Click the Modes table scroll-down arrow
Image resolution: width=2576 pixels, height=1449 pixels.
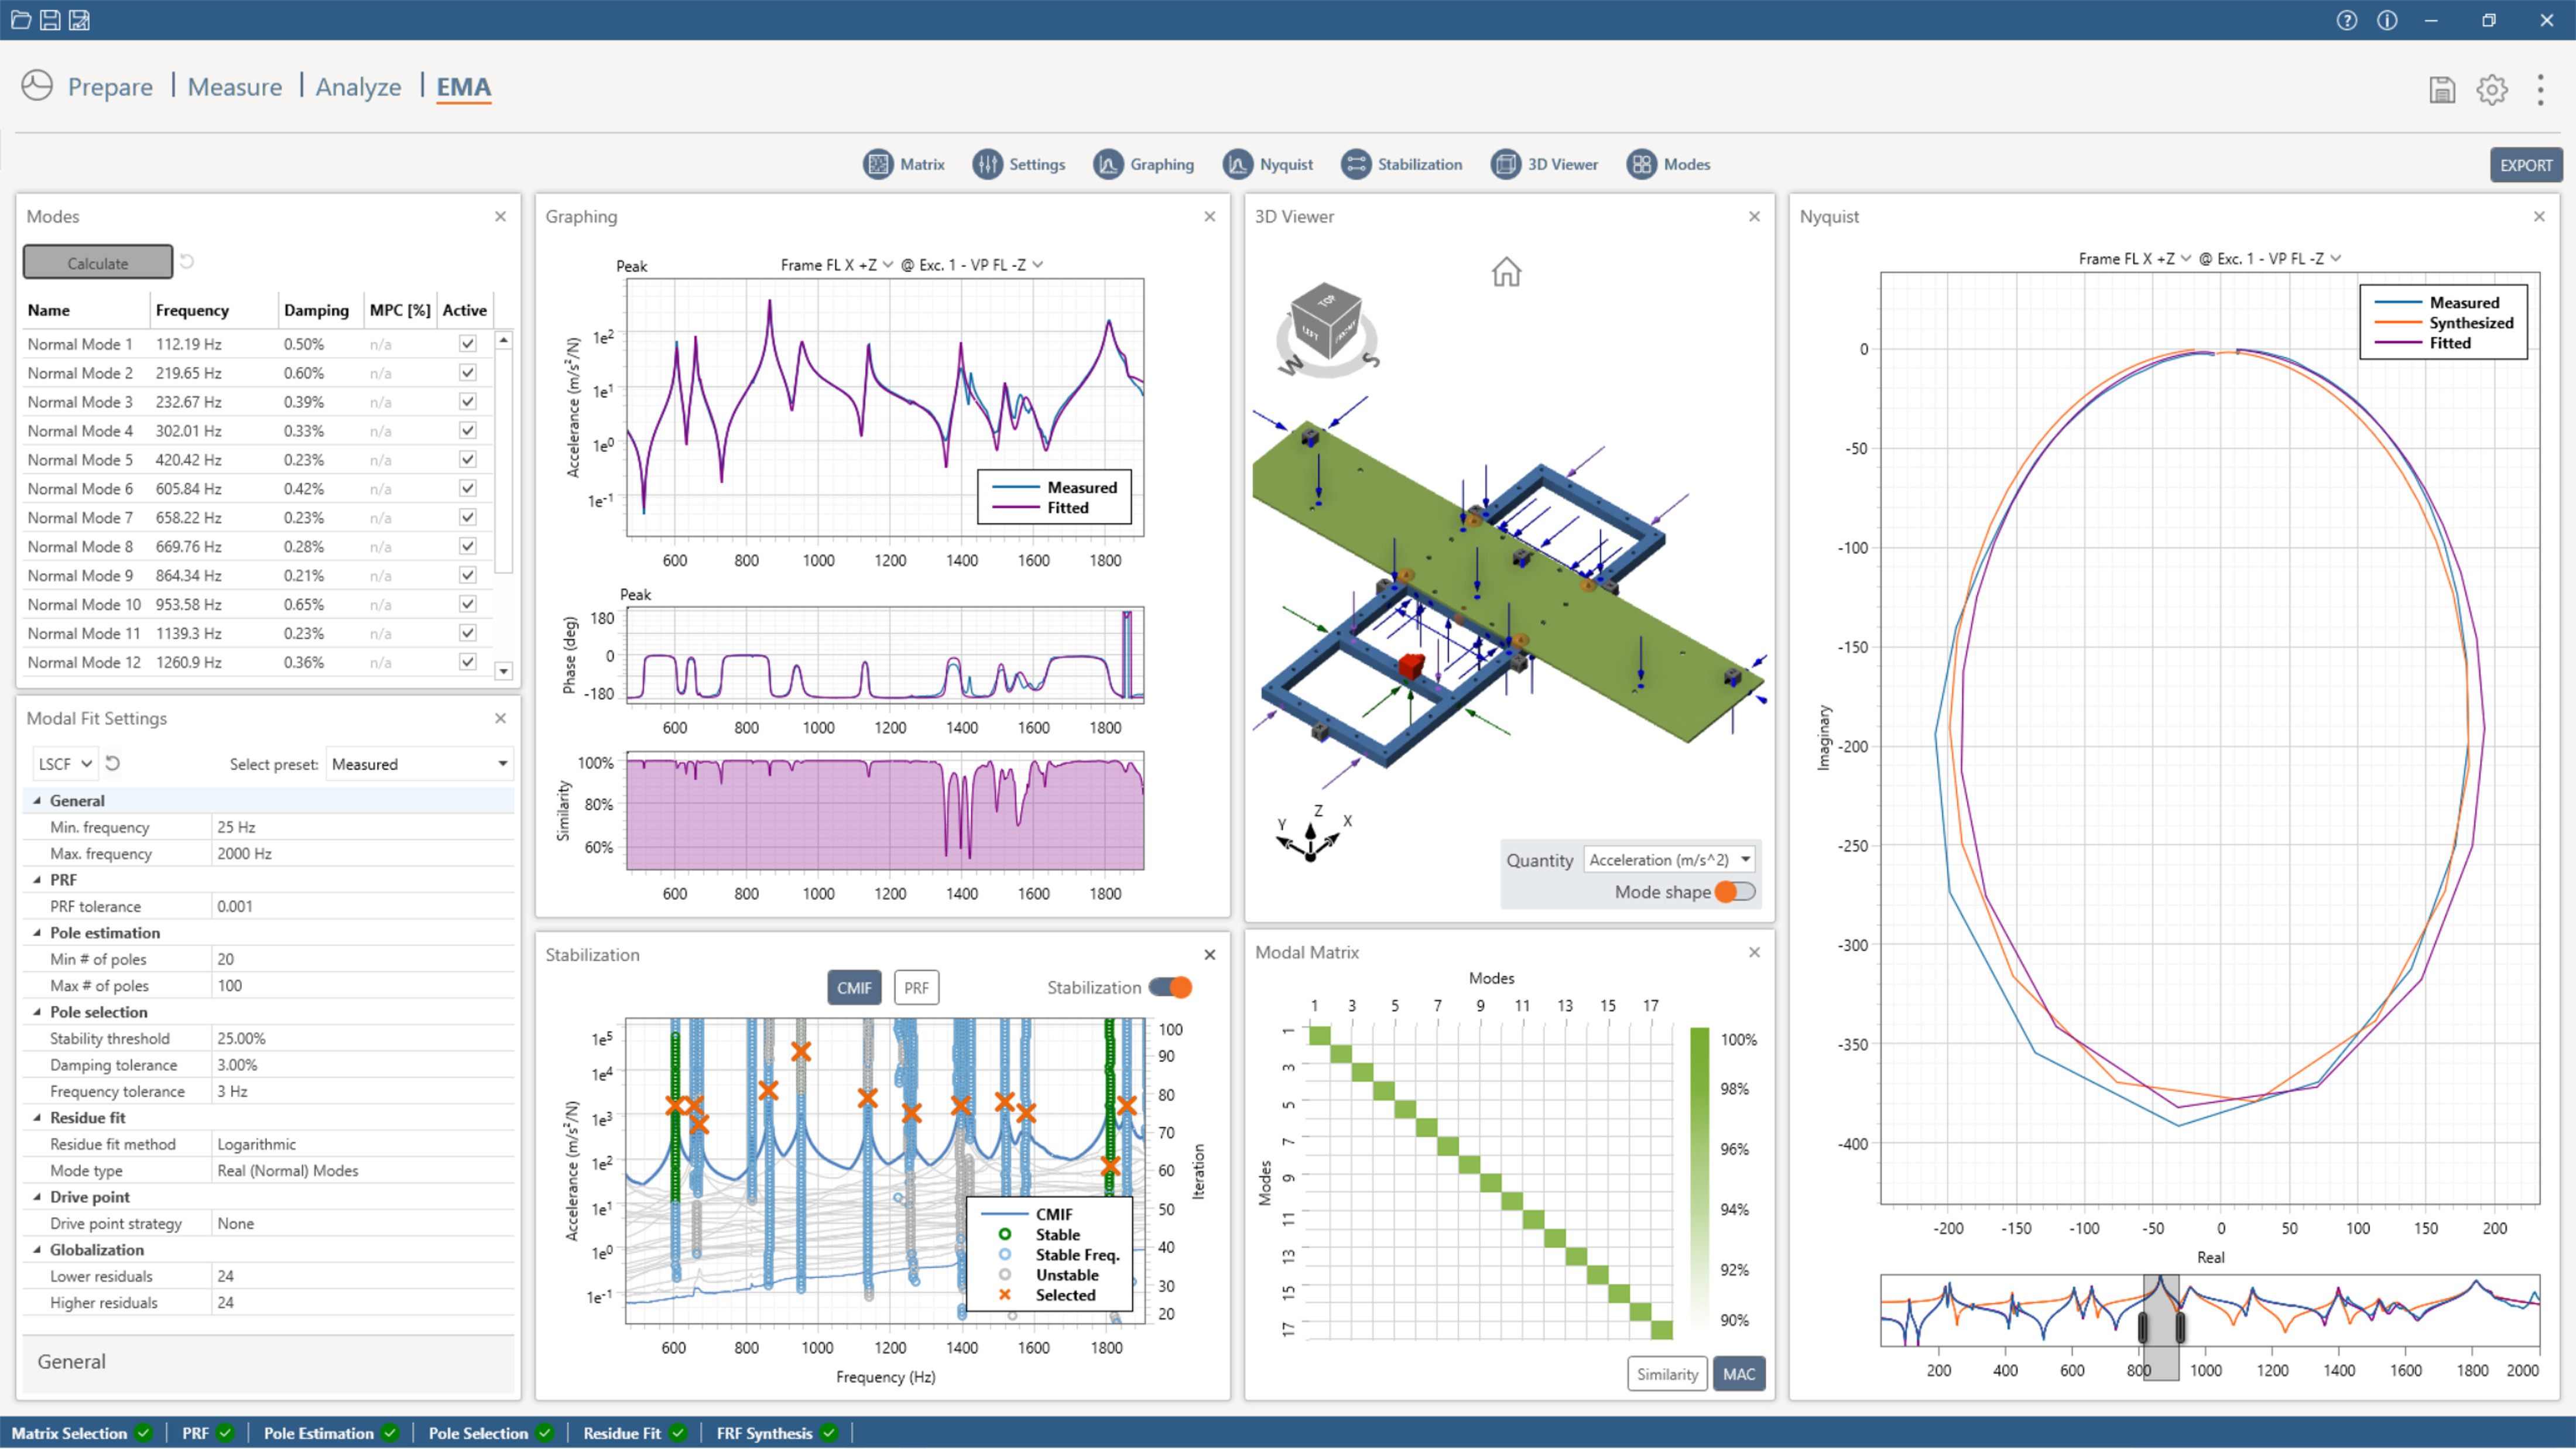click(x=504, y=671)
